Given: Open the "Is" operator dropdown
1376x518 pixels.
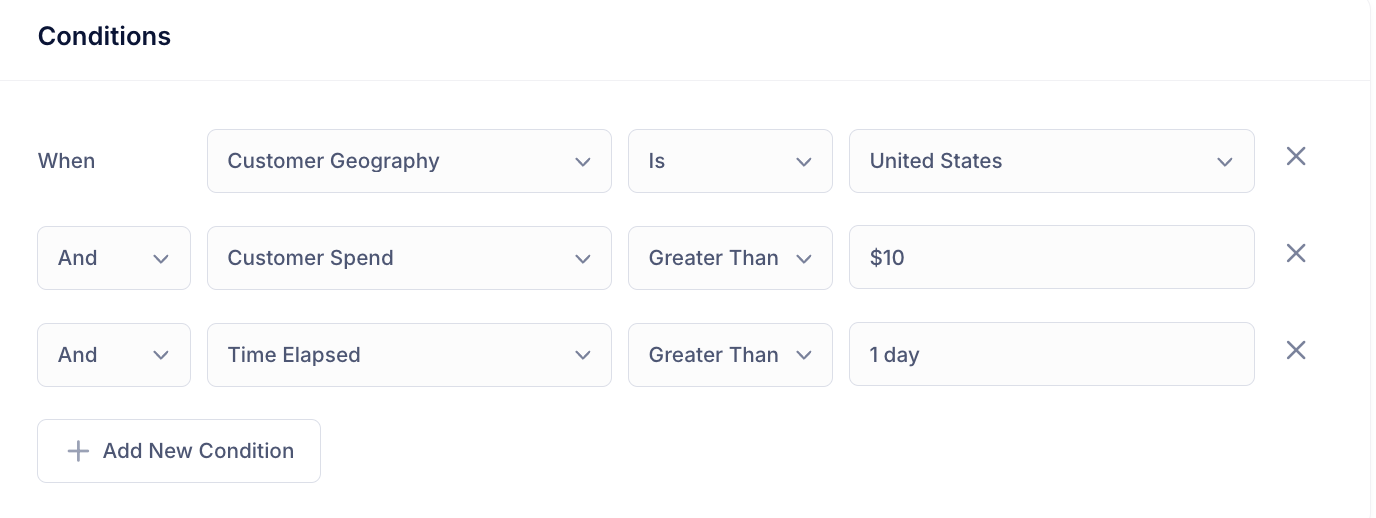Looking at the screenshot, I should [x=729, y=161].
